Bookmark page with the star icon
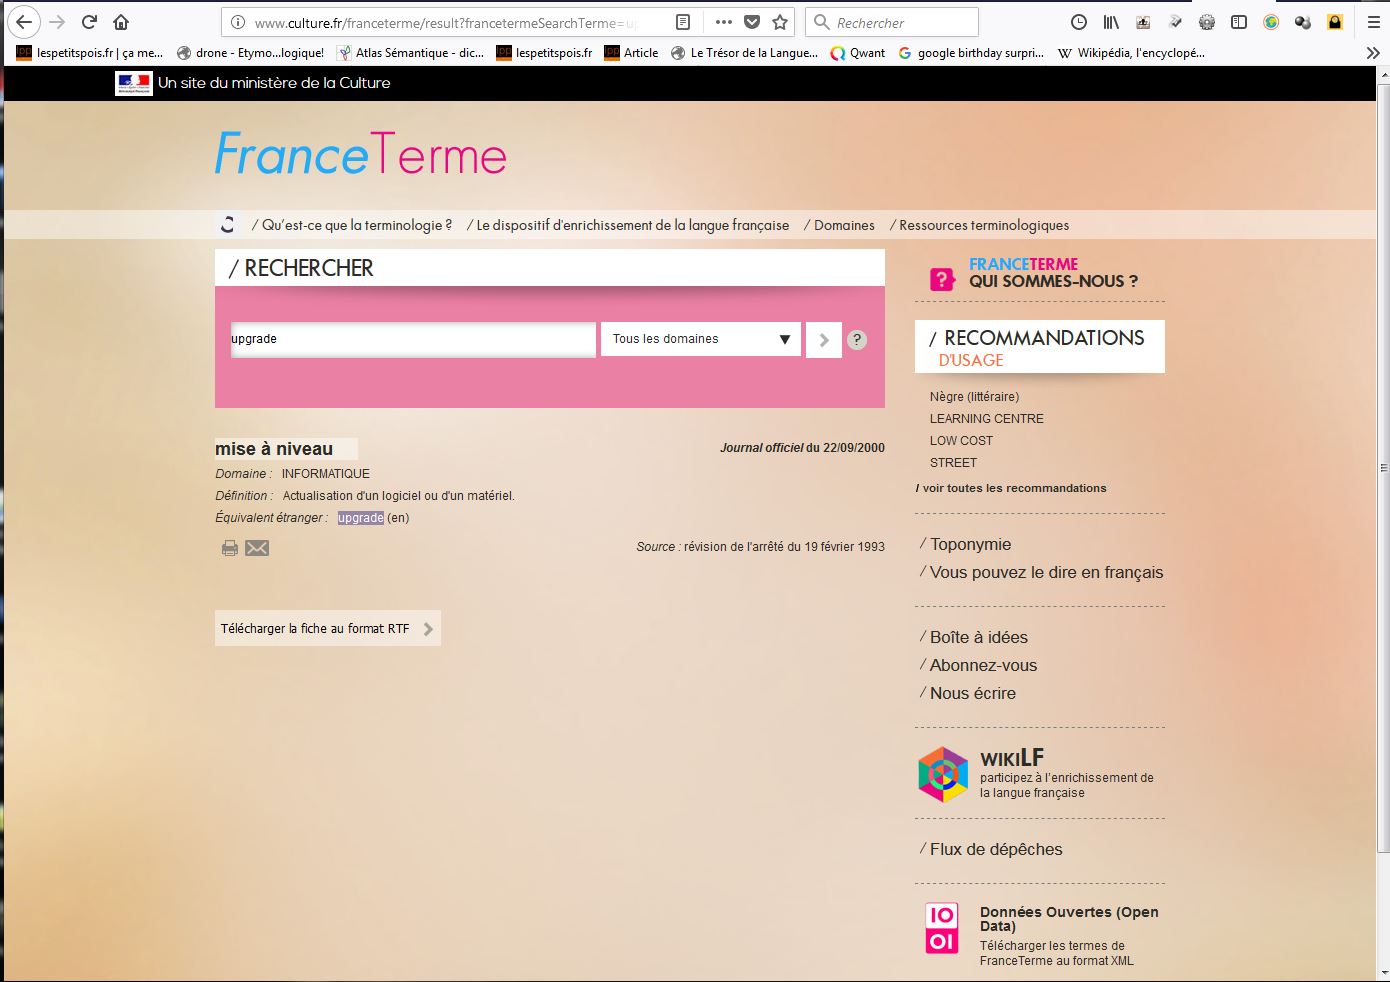The width and height of the screenshot is (1390, 982). coord(780,22)
